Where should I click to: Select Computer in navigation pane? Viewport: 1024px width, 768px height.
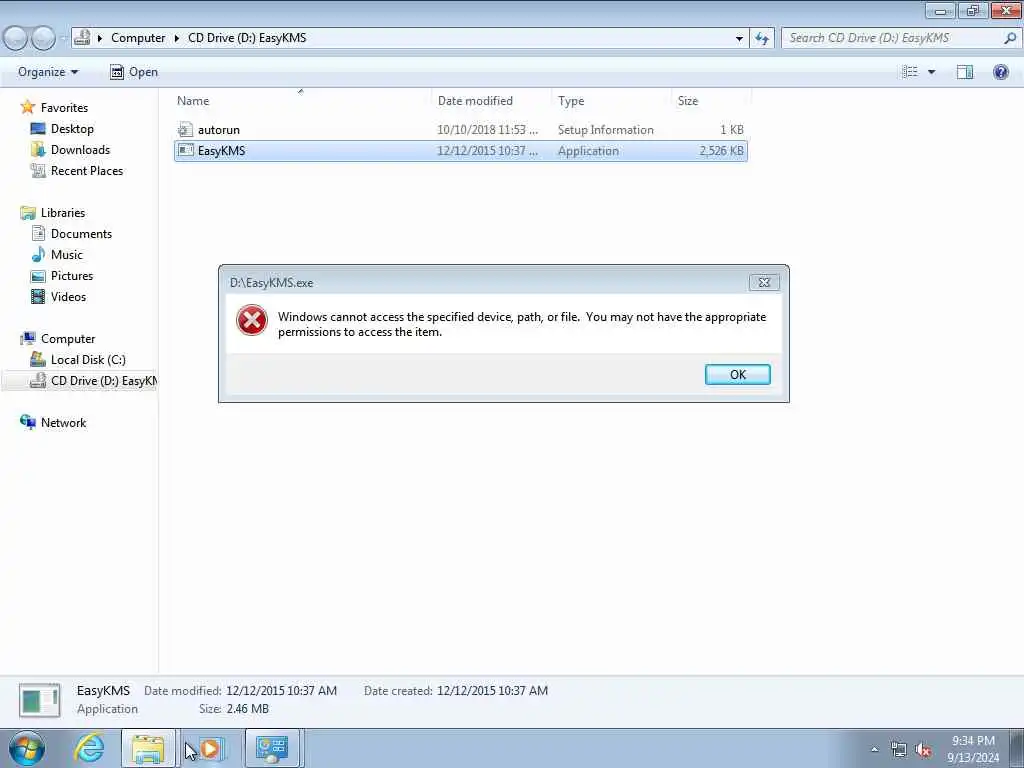coord(68,338)
